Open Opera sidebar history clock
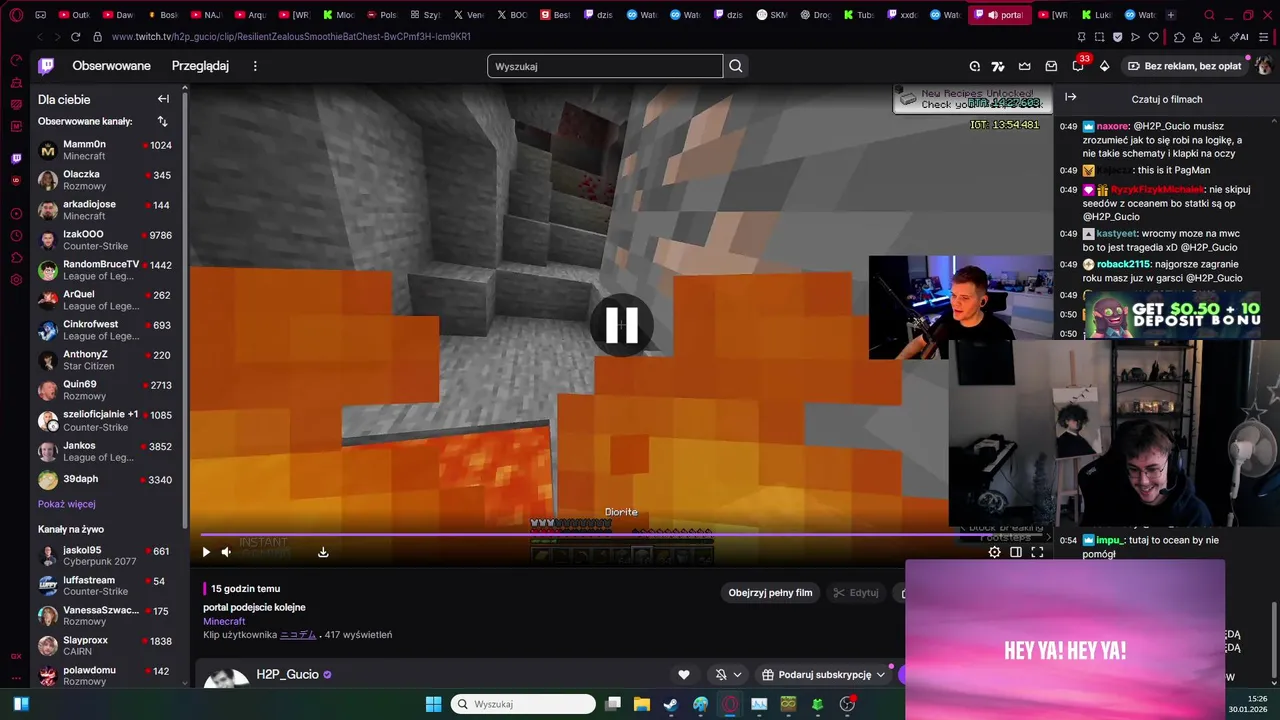 16,235
